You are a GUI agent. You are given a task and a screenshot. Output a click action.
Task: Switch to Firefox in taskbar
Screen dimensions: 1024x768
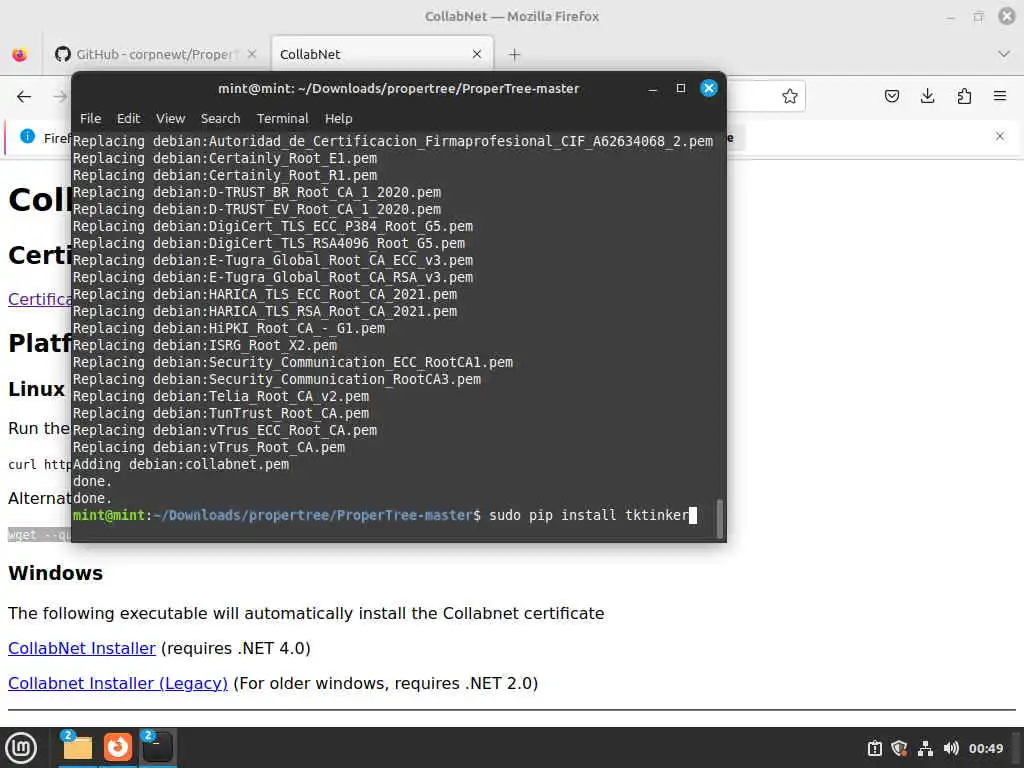[118, 748]
